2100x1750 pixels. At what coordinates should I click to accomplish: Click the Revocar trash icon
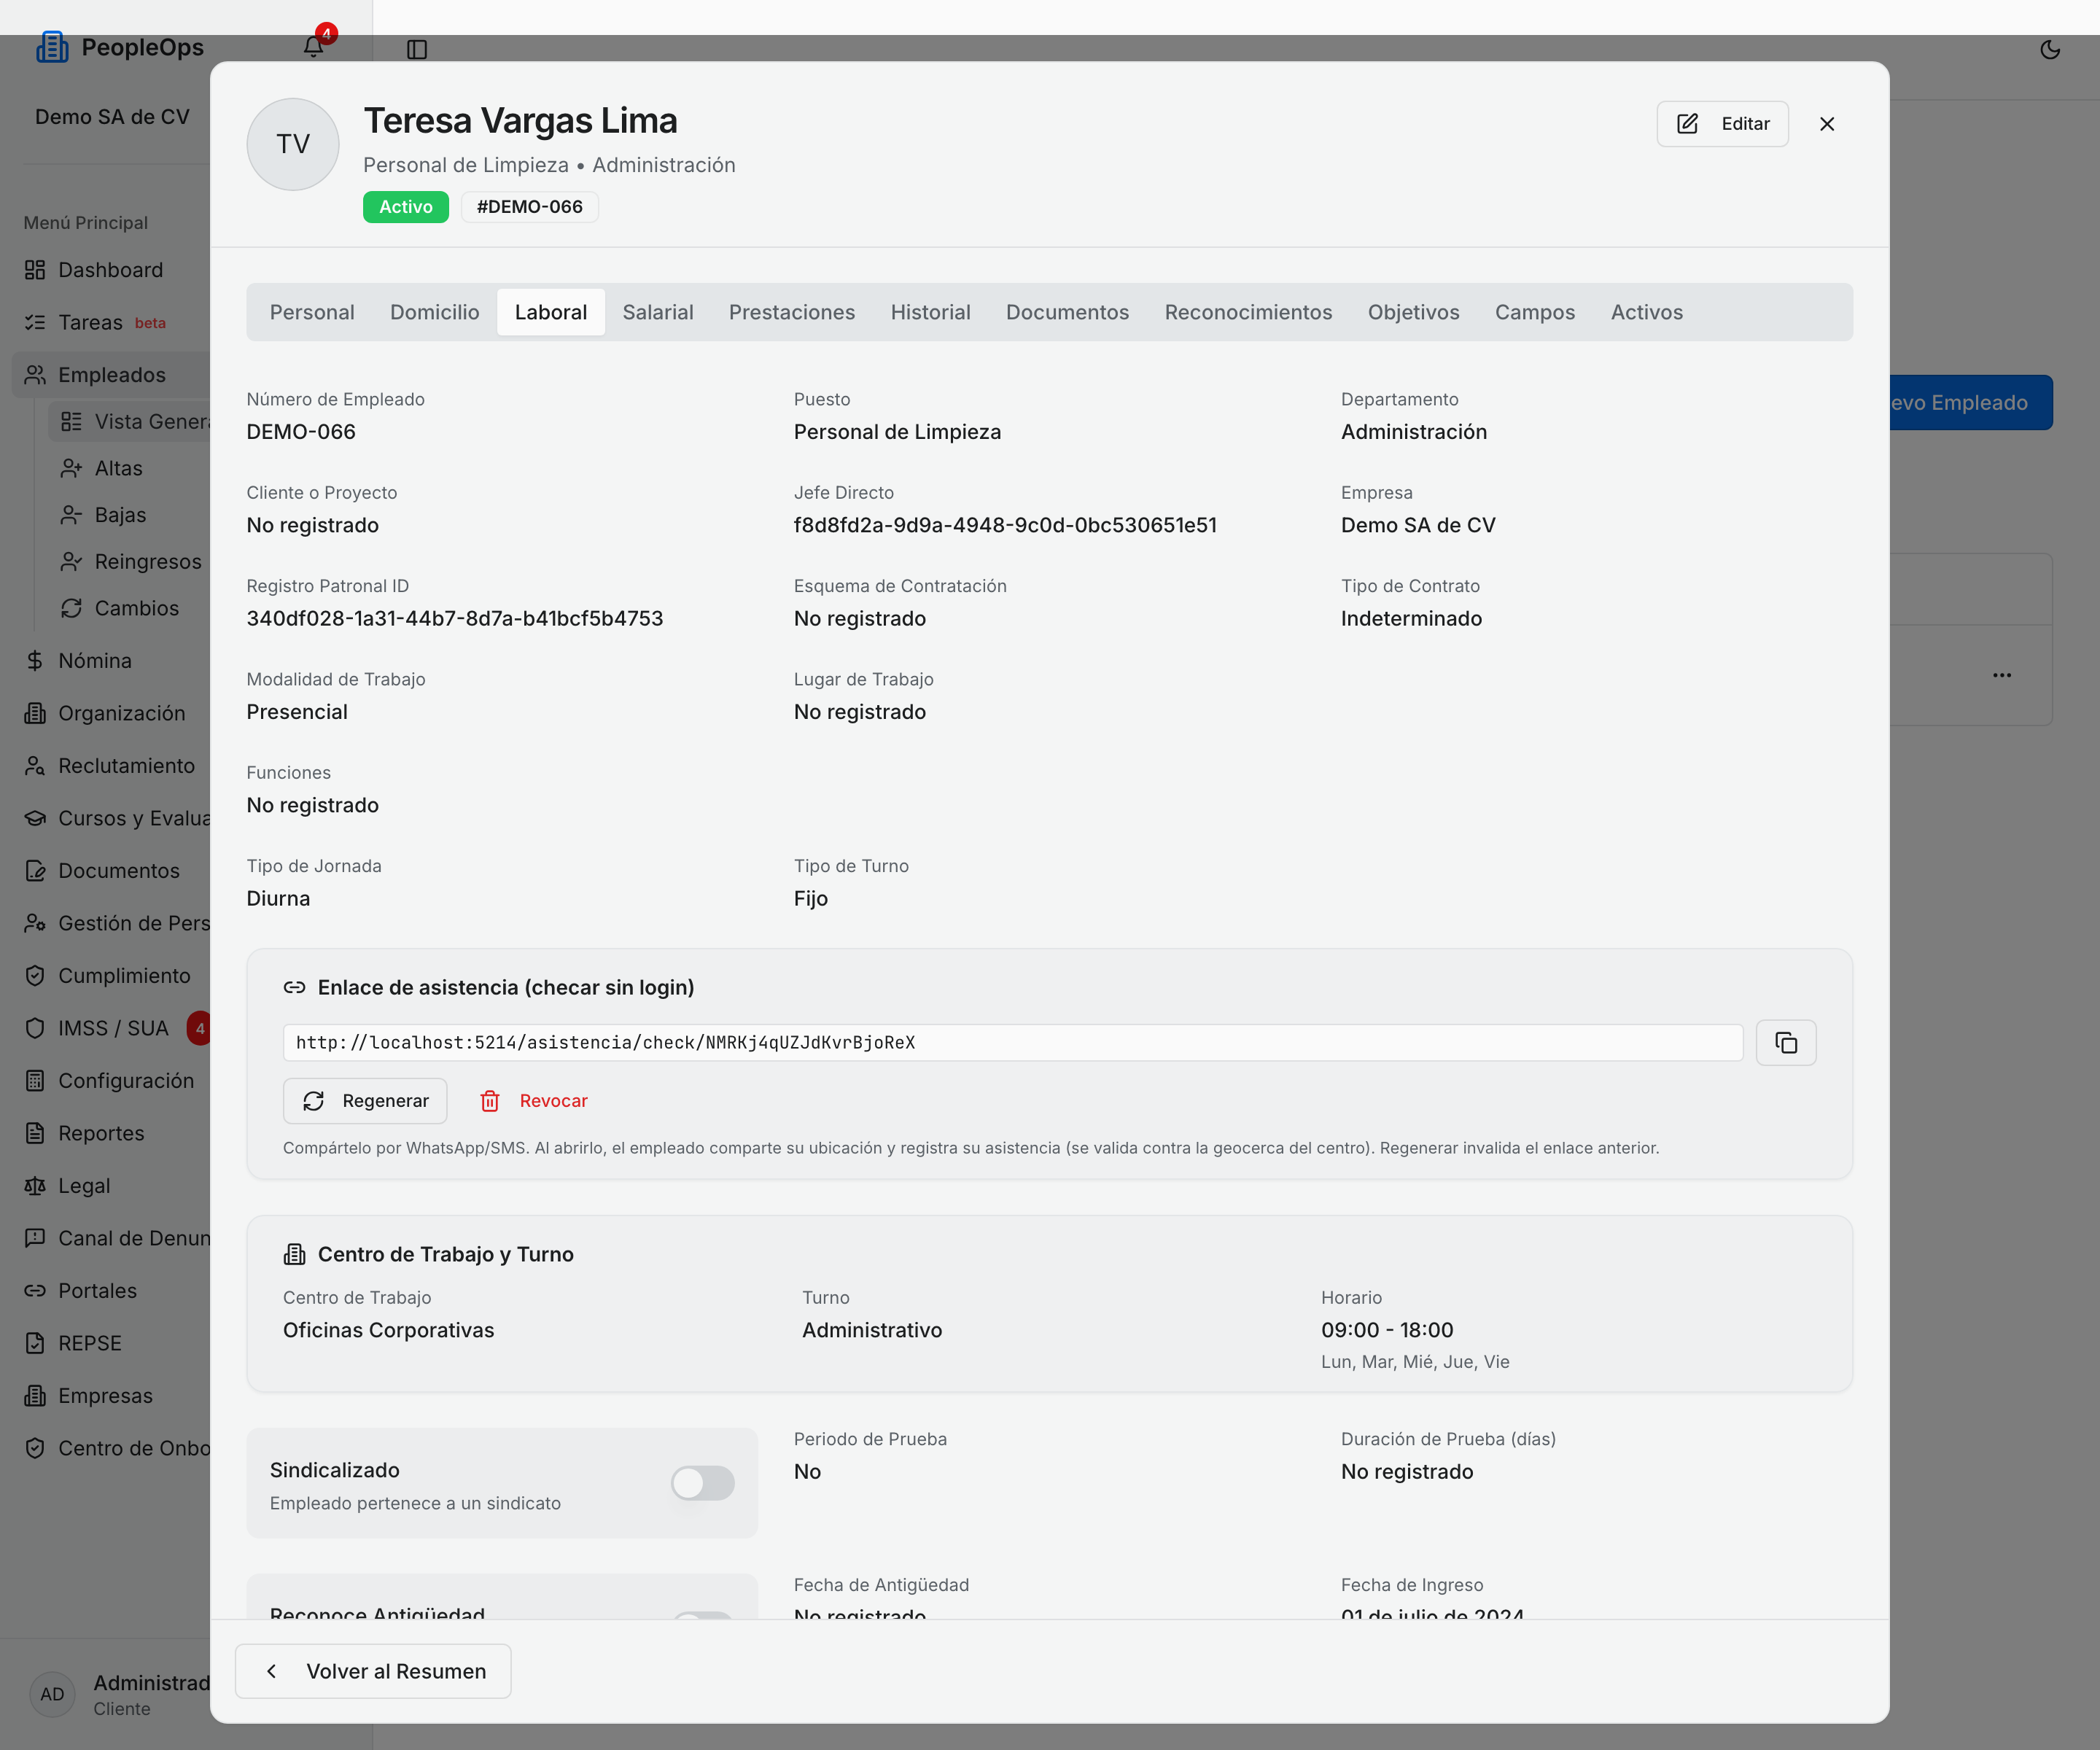click(490, 1101)
